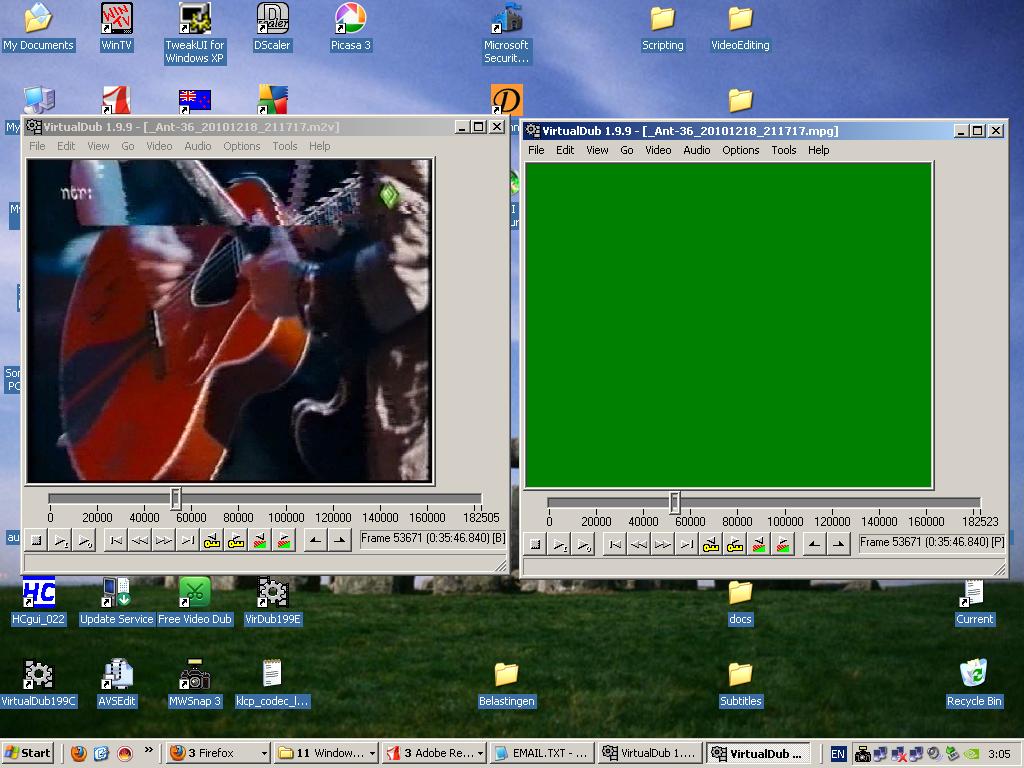
Task: Scan to next scene in left VirtualDub window
Action: coord(285,541)
